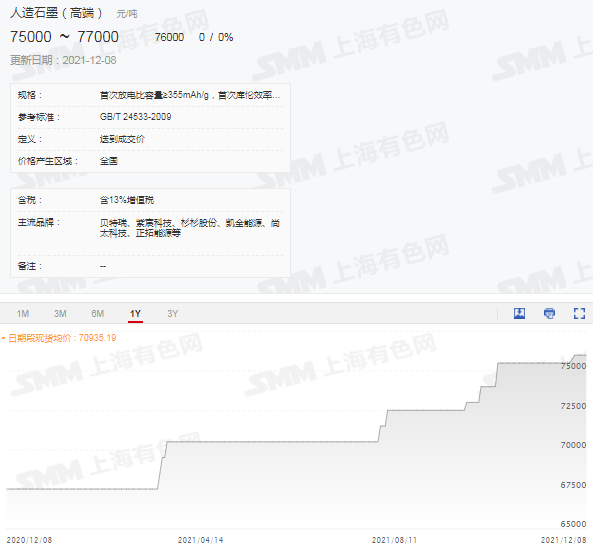Switch chart range to 1M

(23, 314)
